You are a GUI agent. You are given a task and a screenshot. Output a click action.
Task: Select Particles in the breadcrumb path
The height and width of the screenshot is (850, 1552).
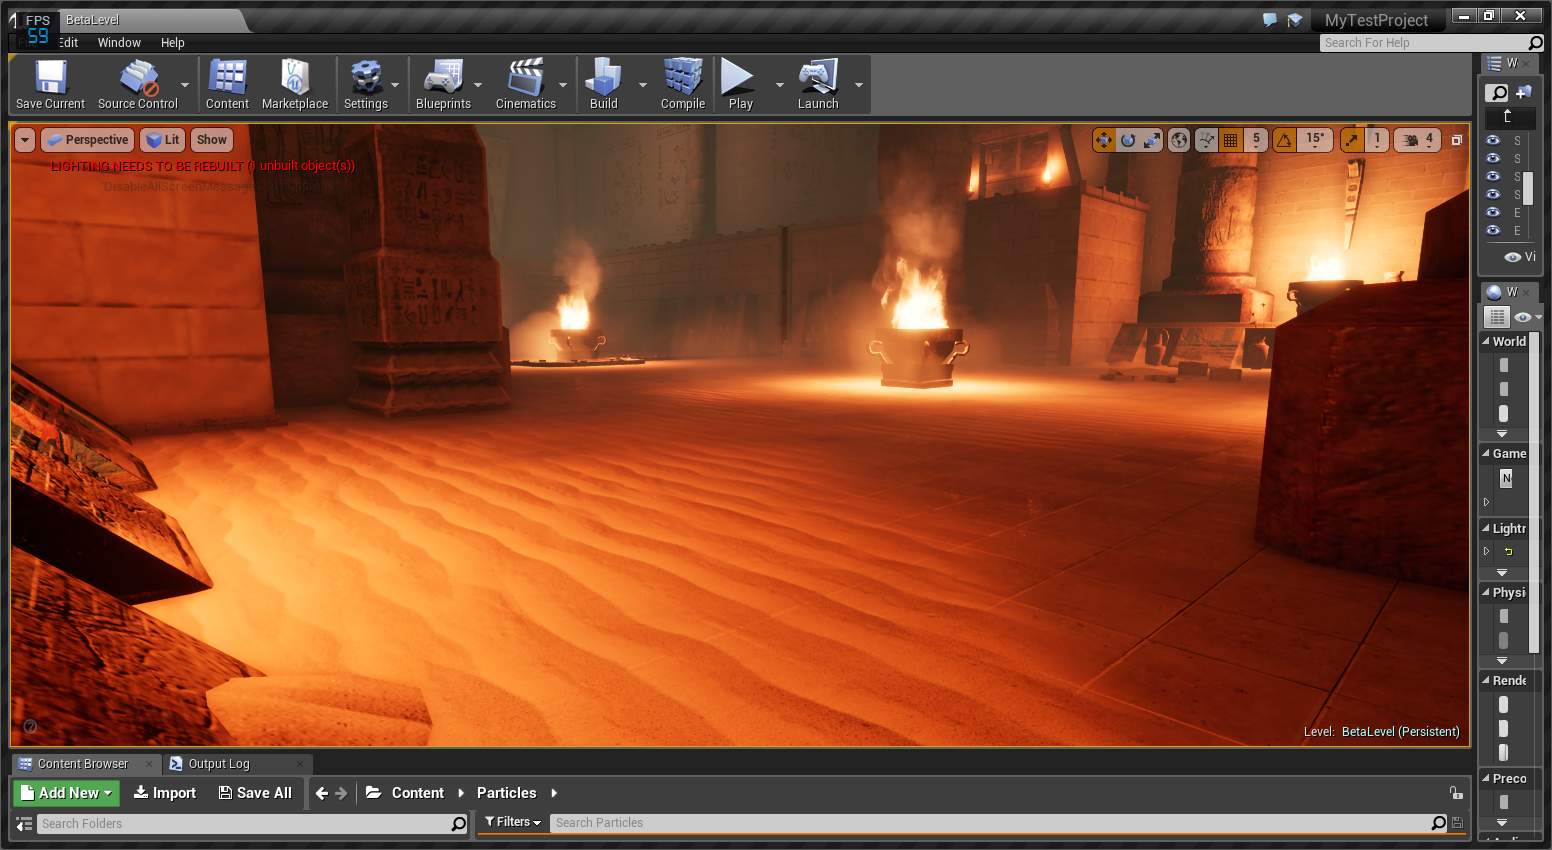pos(507,793)
